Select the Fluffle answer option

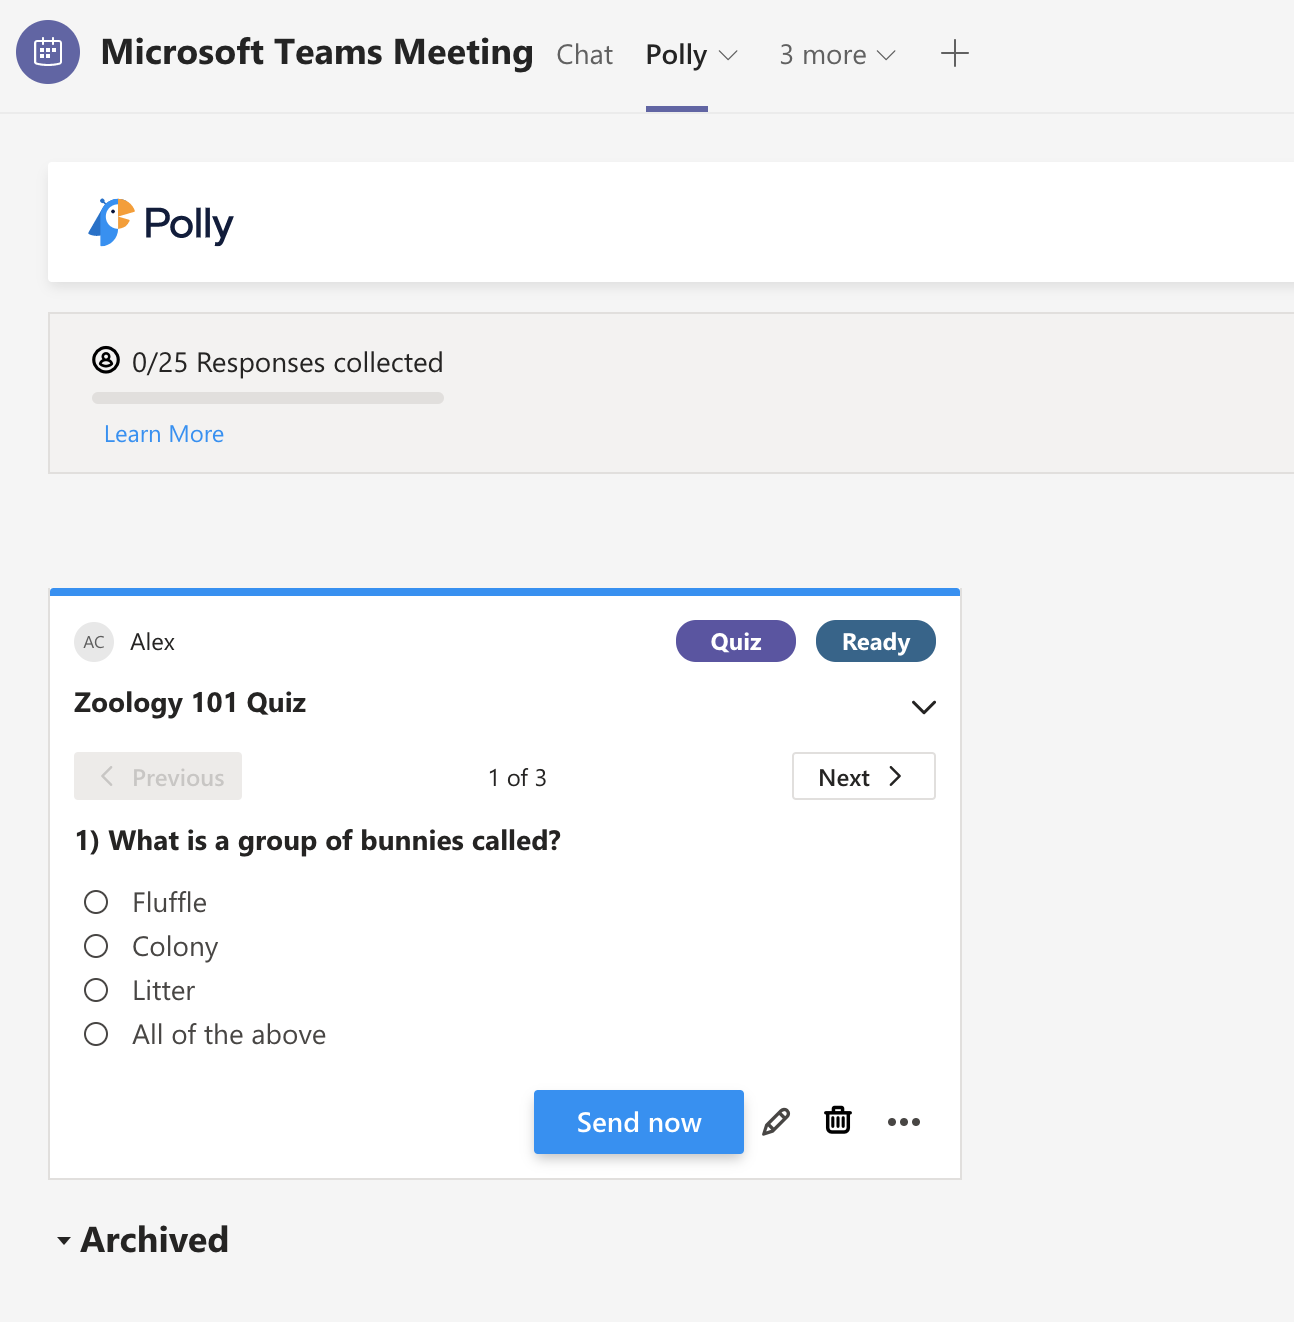click(x=96, y=901)
